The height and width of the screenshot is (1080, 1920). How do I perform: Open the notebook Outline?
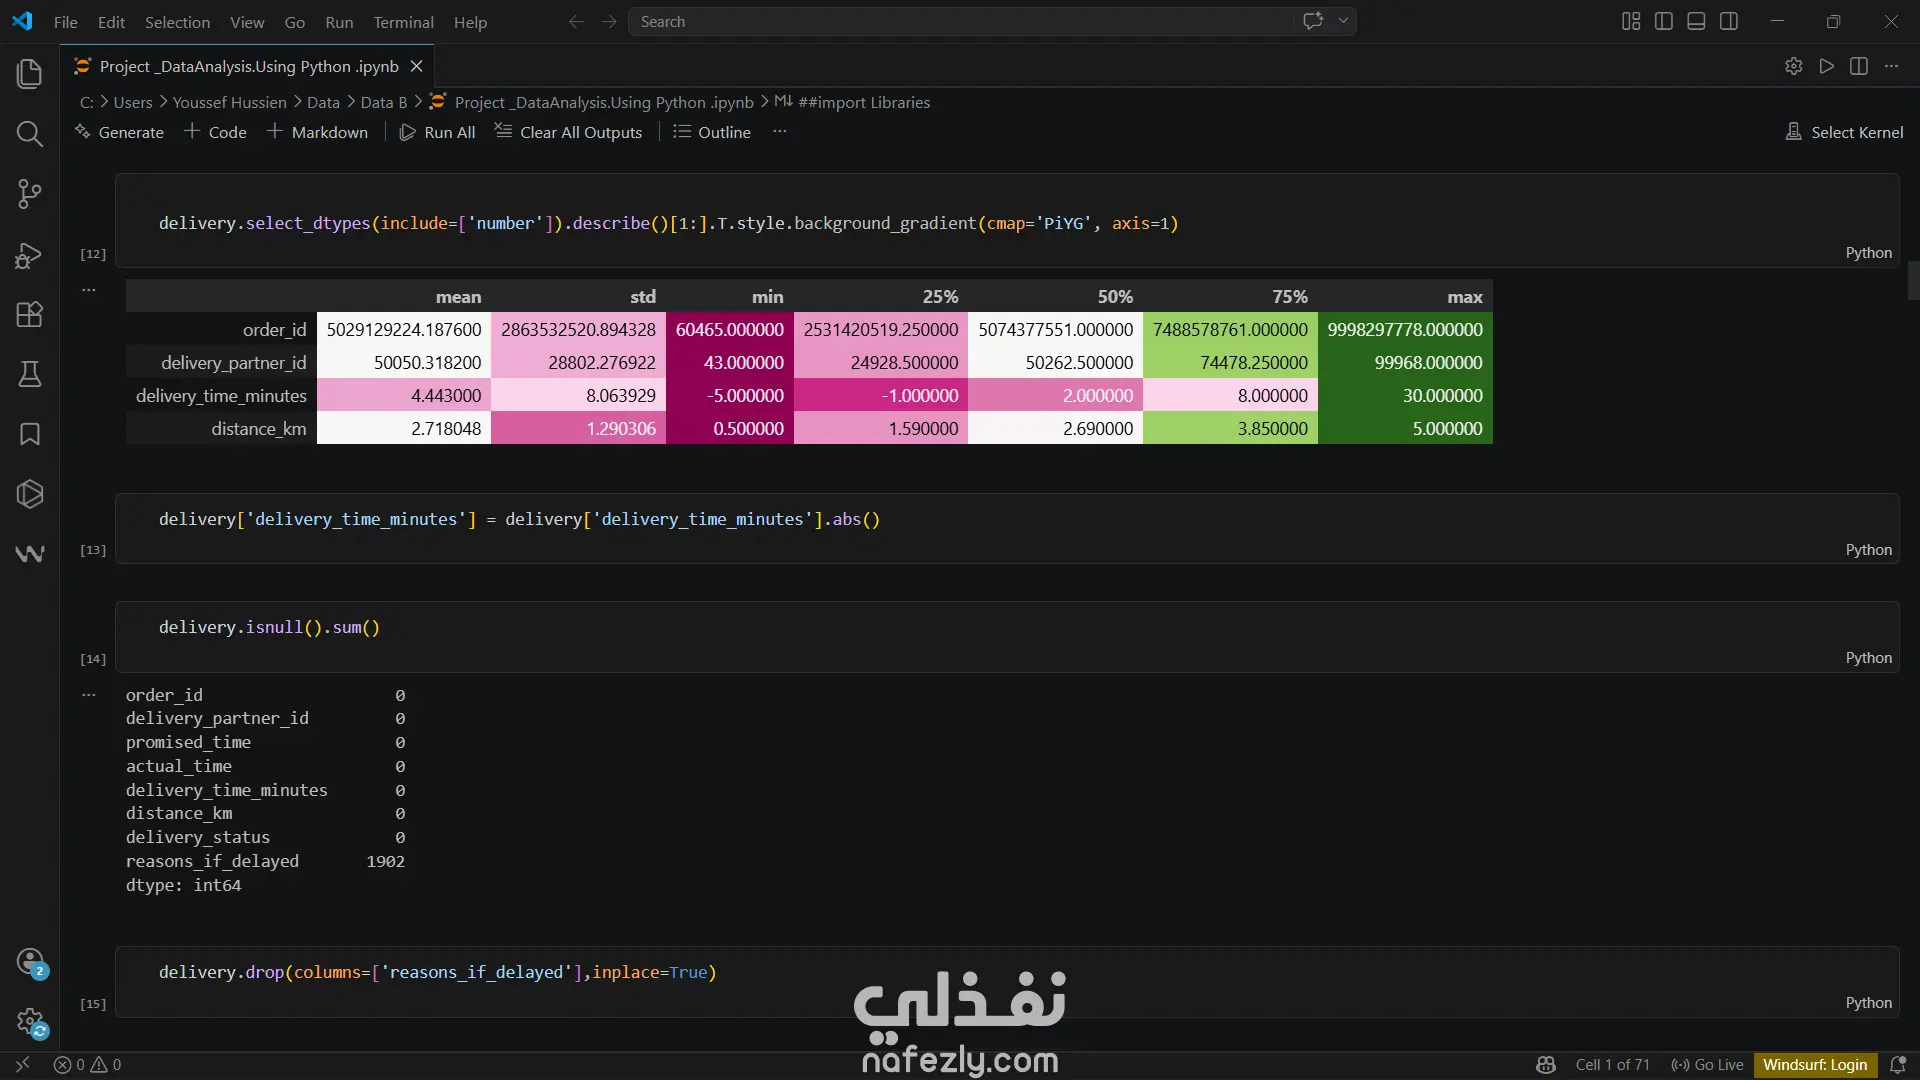(712, 132)
